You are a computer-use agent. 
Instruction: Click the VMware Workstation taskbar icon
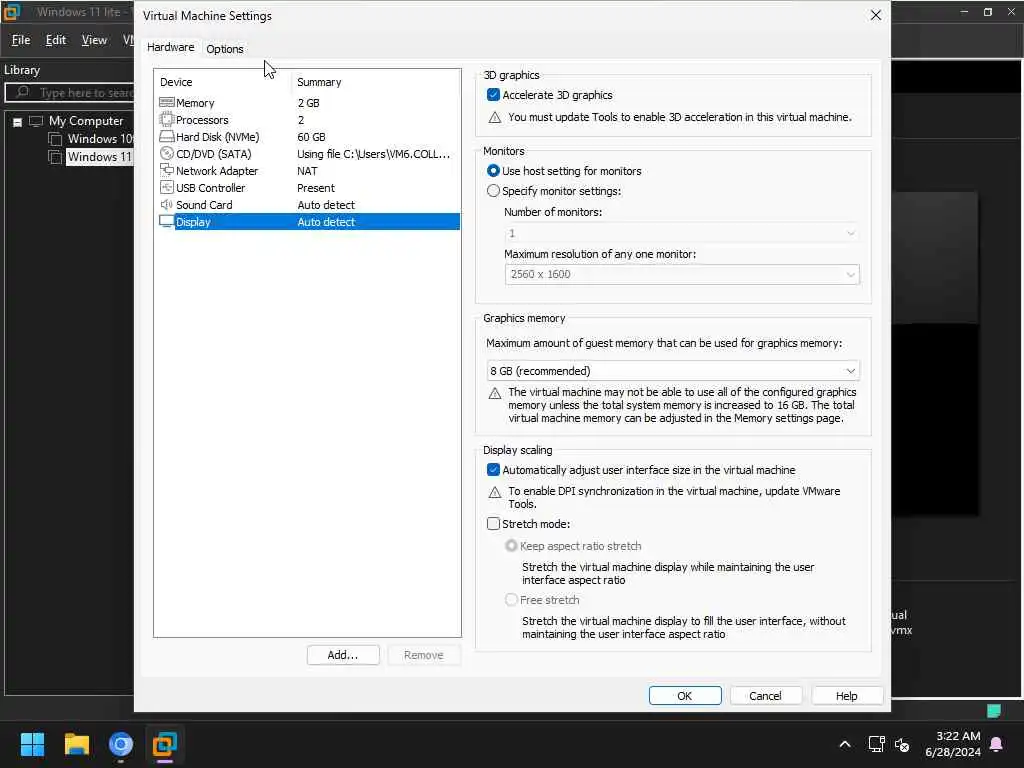[x=165, y=744]
